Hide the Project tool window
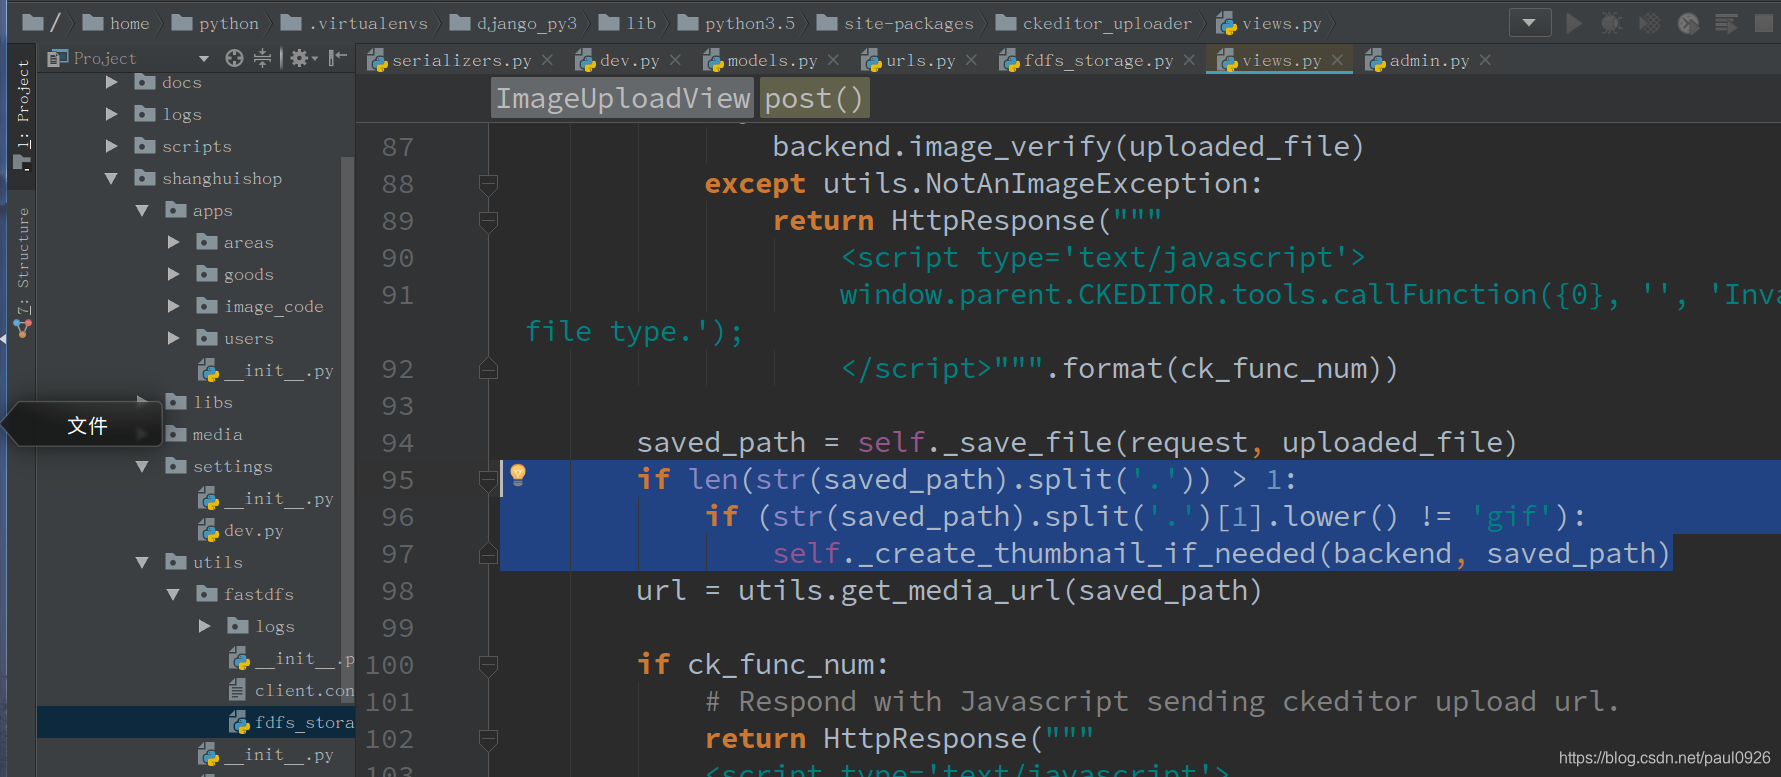This screenshot has height=777, width=1781. (338, 58)
